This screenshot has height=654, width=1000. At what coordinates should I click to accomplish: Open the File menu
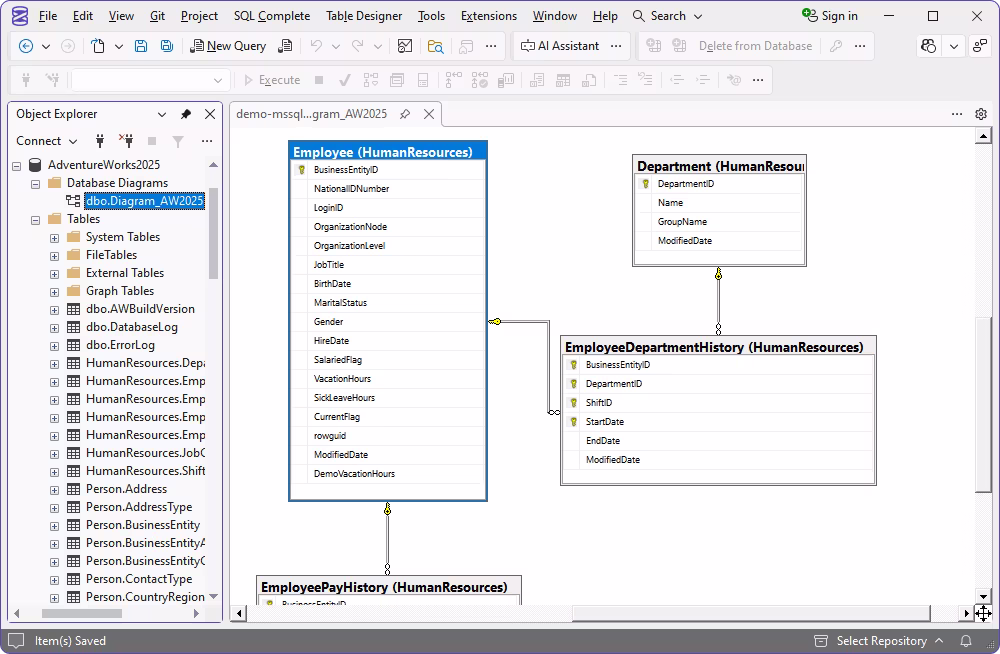(48, 16)
